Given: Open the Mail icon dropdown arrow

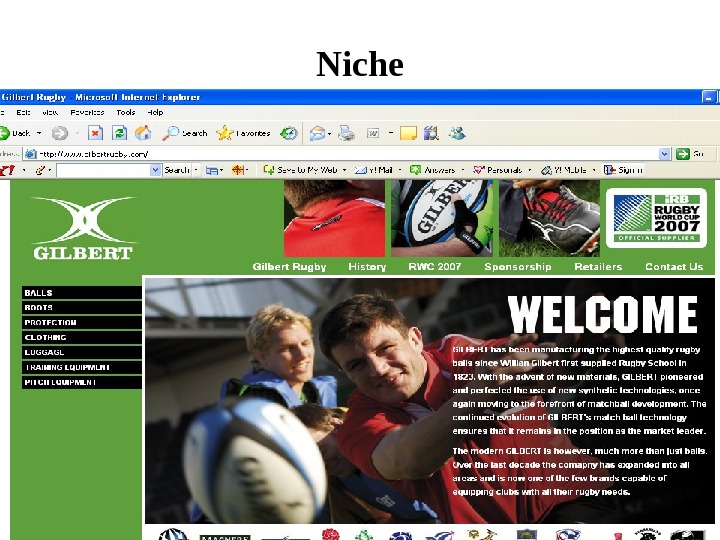Looking at the screenshot, I should (x=329, y=134).
